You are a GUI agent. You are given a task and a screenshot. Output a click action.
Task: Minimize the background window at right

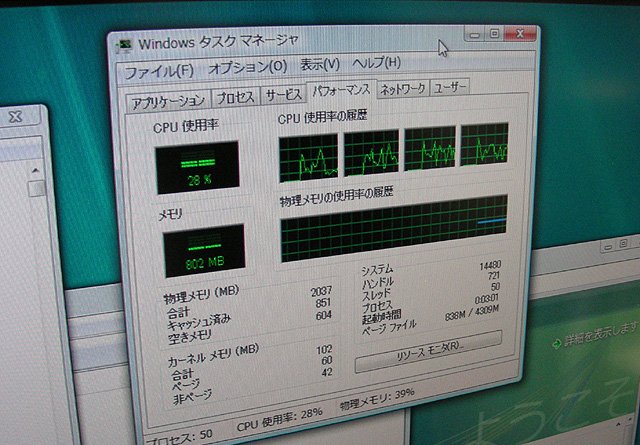(608, 247)
